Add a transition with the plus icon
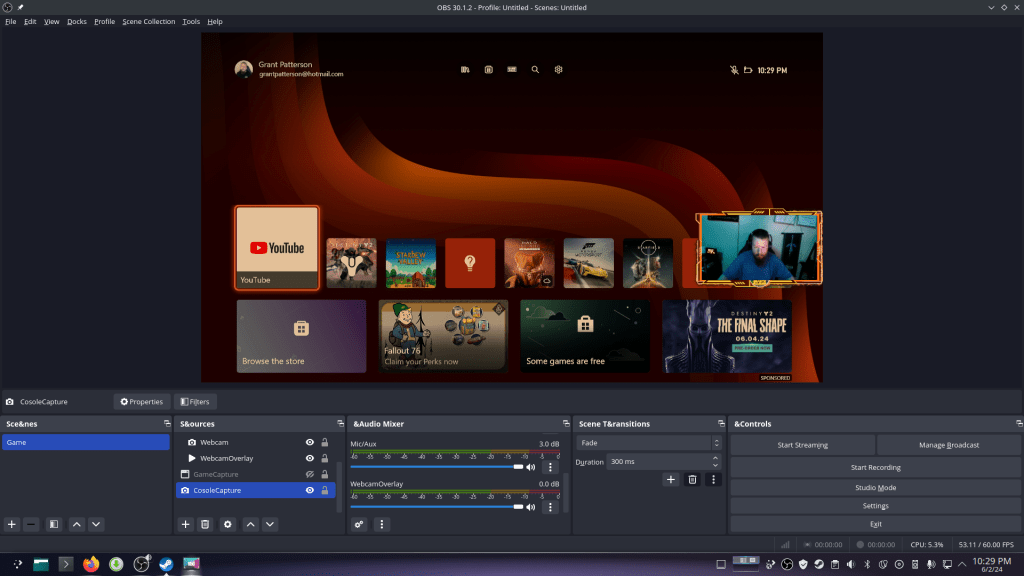The width and height of the screenshot is (1024, 576). pyautogui.click(x=671, y=480)
